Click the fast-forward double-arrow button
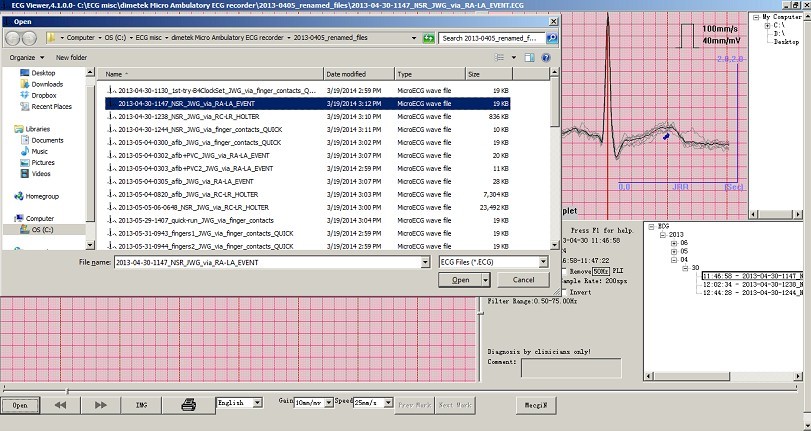Viewport: 811px width, 431px height. [x=100, y=405]
